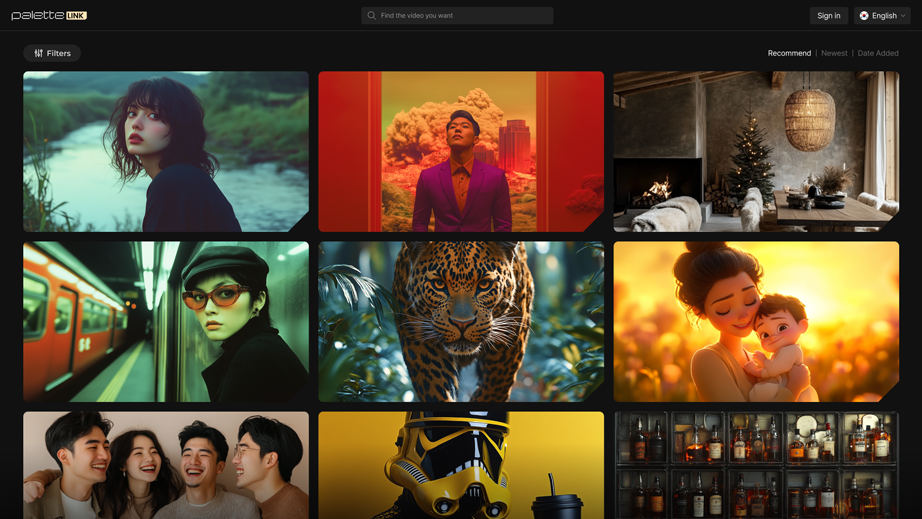Click the sliders icon in Filters
The width and height of the screenshot is (922, 519).
click(39, 53)
